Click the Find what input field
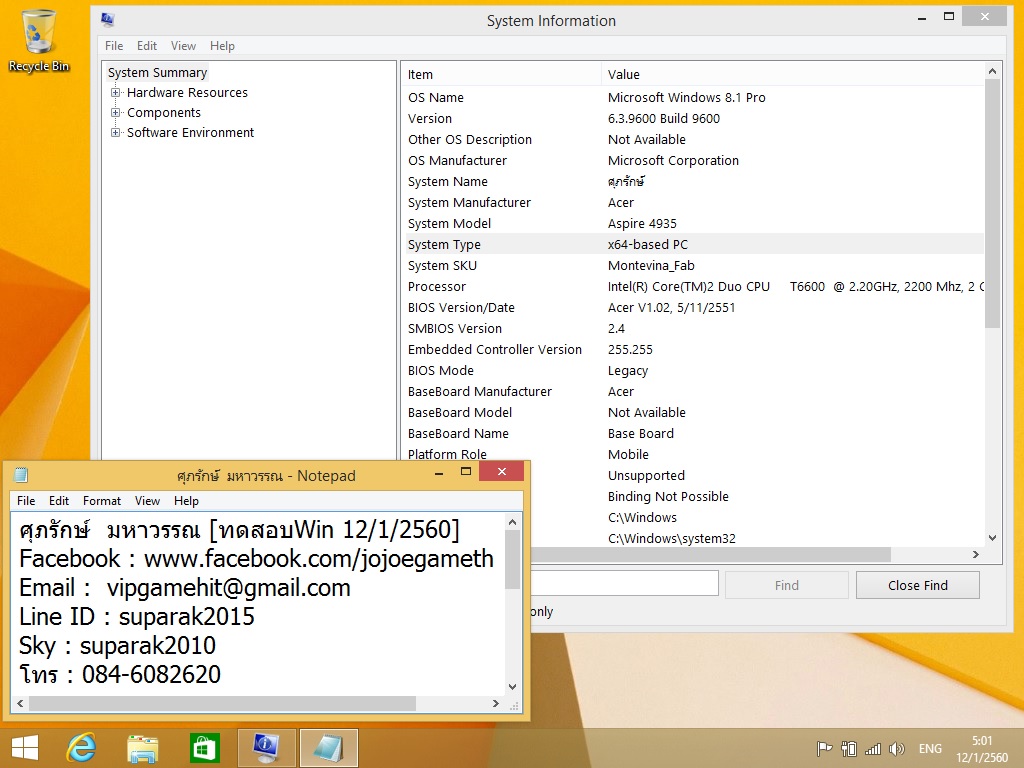 click(624, 583)
